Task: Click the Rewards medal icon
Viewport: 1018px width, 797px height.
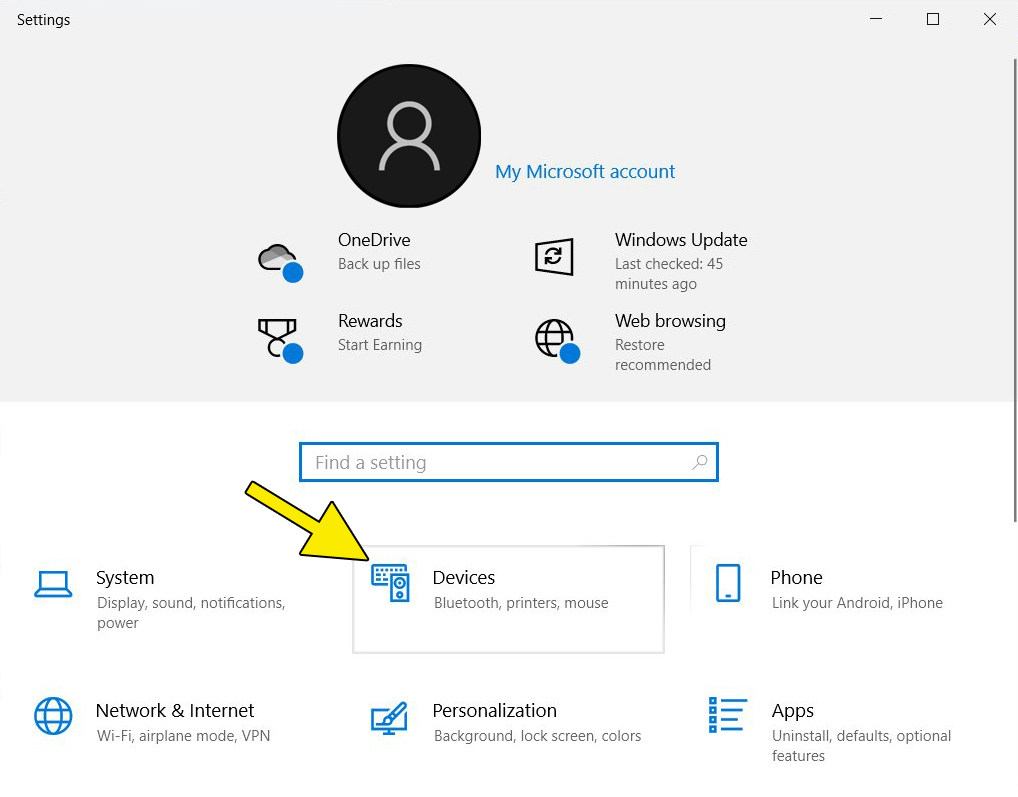Action: coord(280,340)
